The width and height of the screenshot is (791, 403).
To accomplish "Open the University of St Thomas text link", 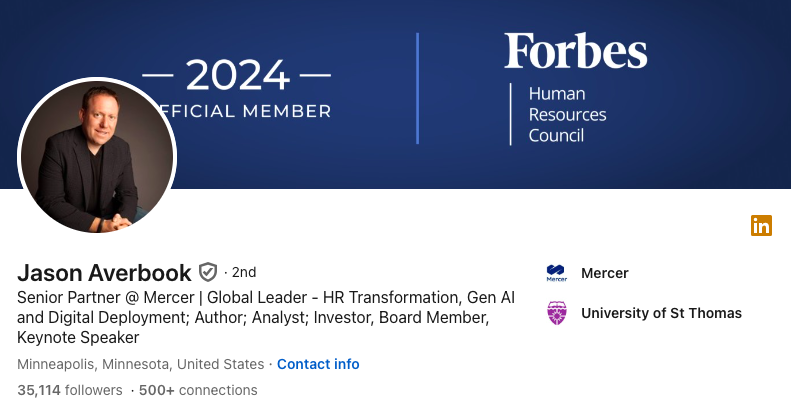I will 661,313.
